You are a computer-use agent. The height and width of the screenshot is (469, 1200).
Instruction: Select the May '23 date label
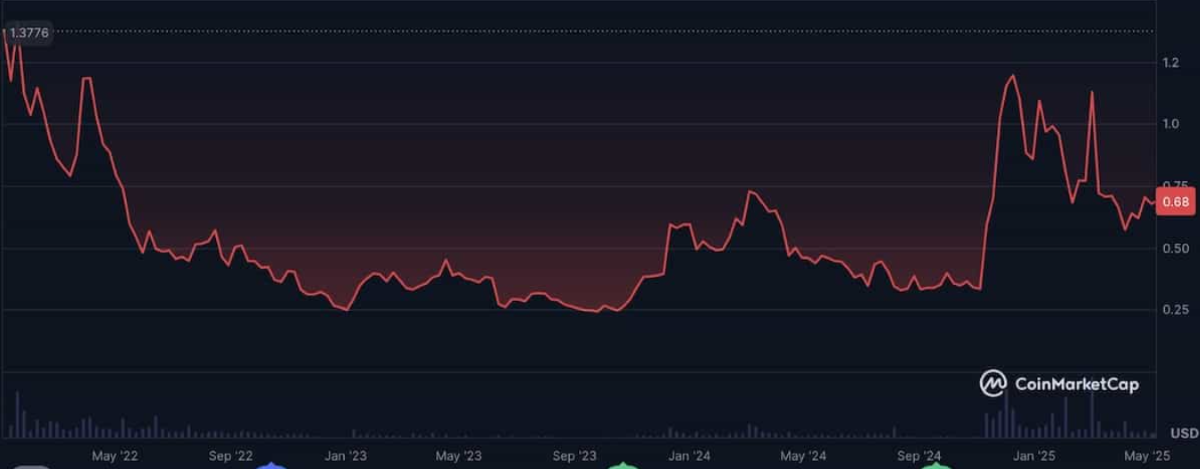459,455
